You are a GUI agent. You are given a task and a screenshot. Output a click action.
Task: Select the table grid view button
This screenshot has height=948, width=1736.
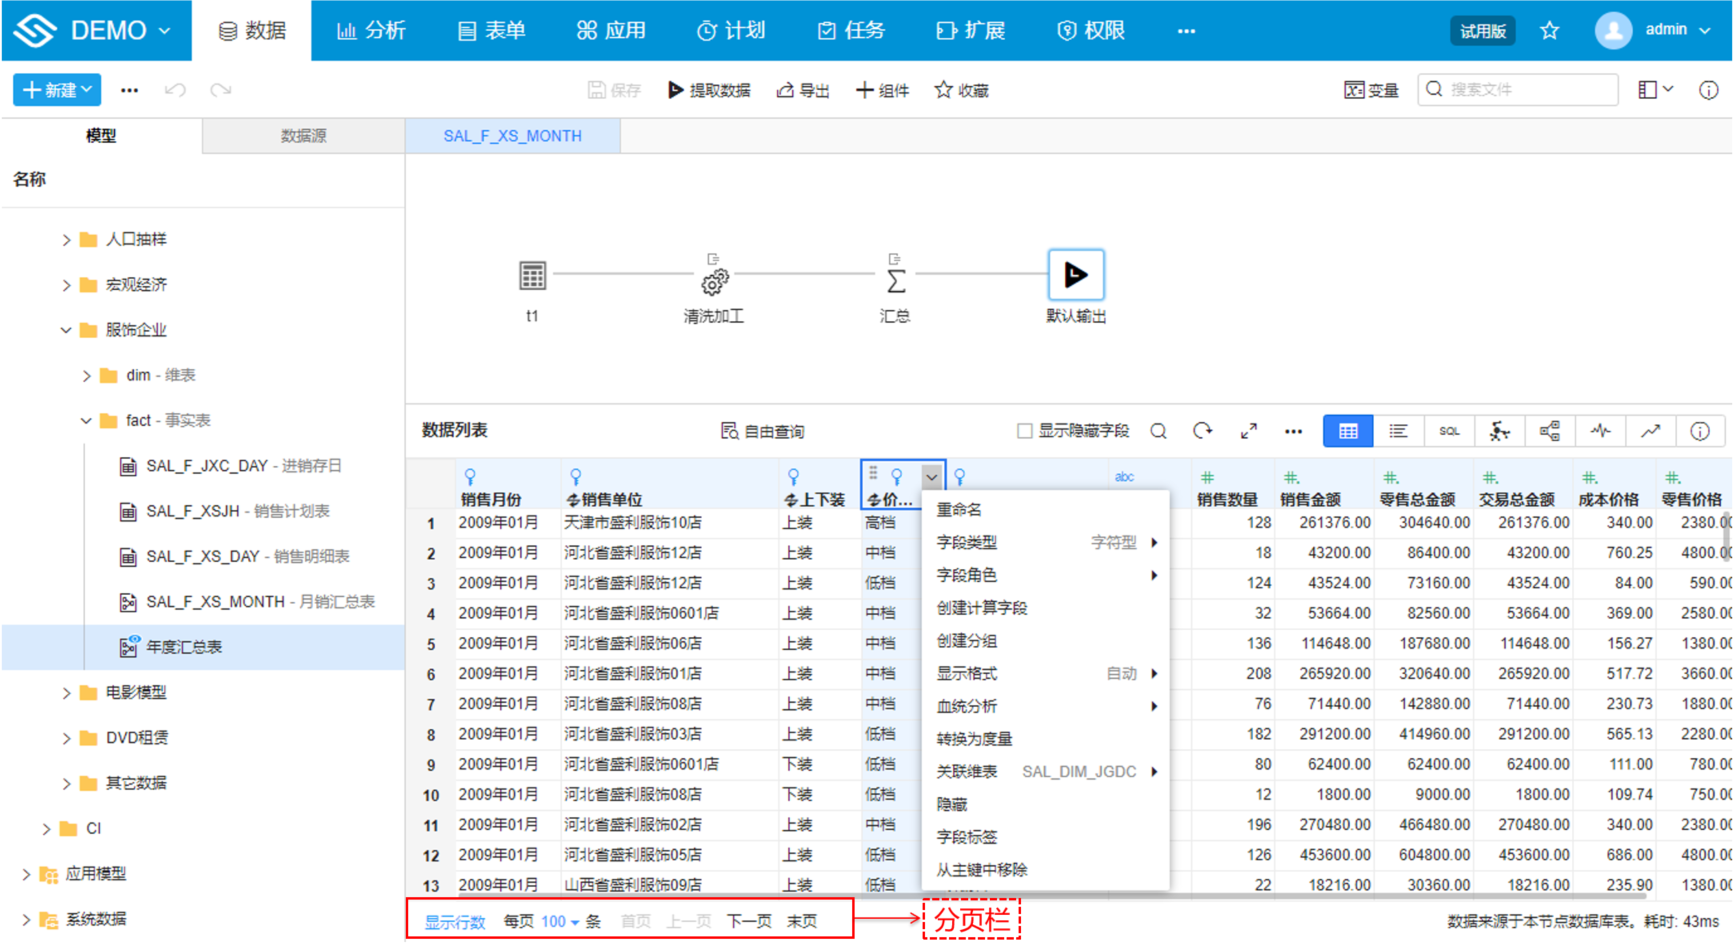coord(1347,431)
